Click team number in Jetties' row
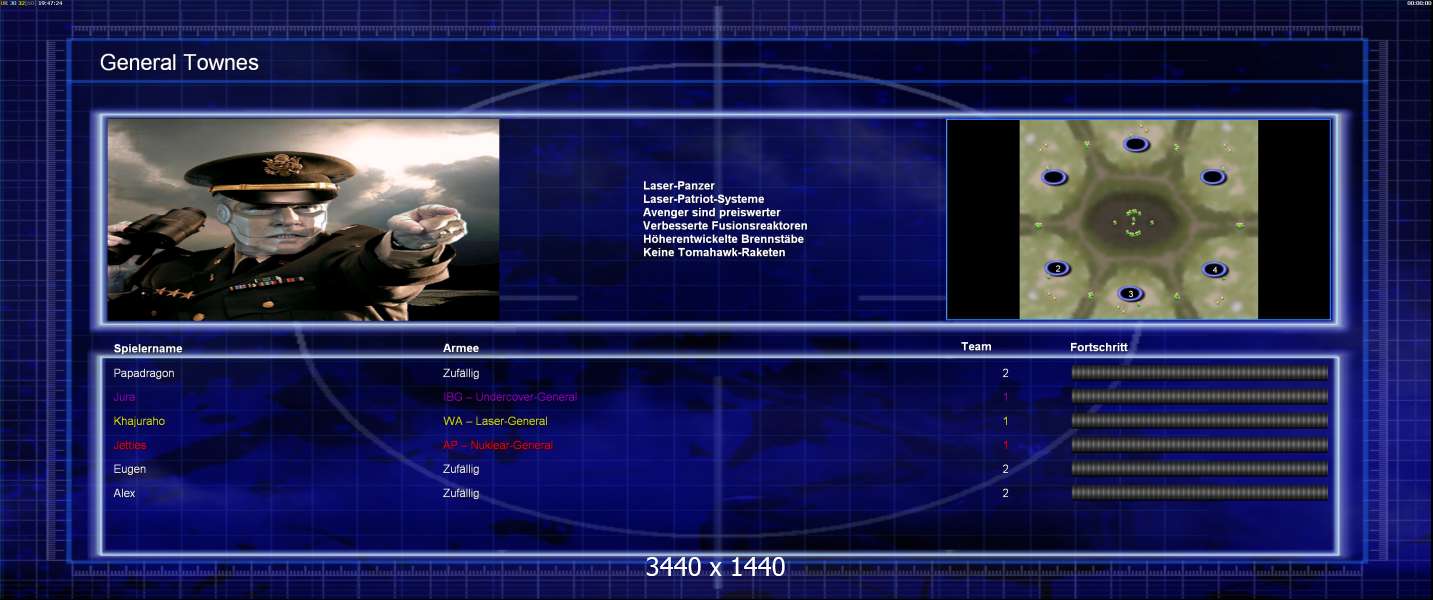1433x600 pixels. tap(1005, 445)
